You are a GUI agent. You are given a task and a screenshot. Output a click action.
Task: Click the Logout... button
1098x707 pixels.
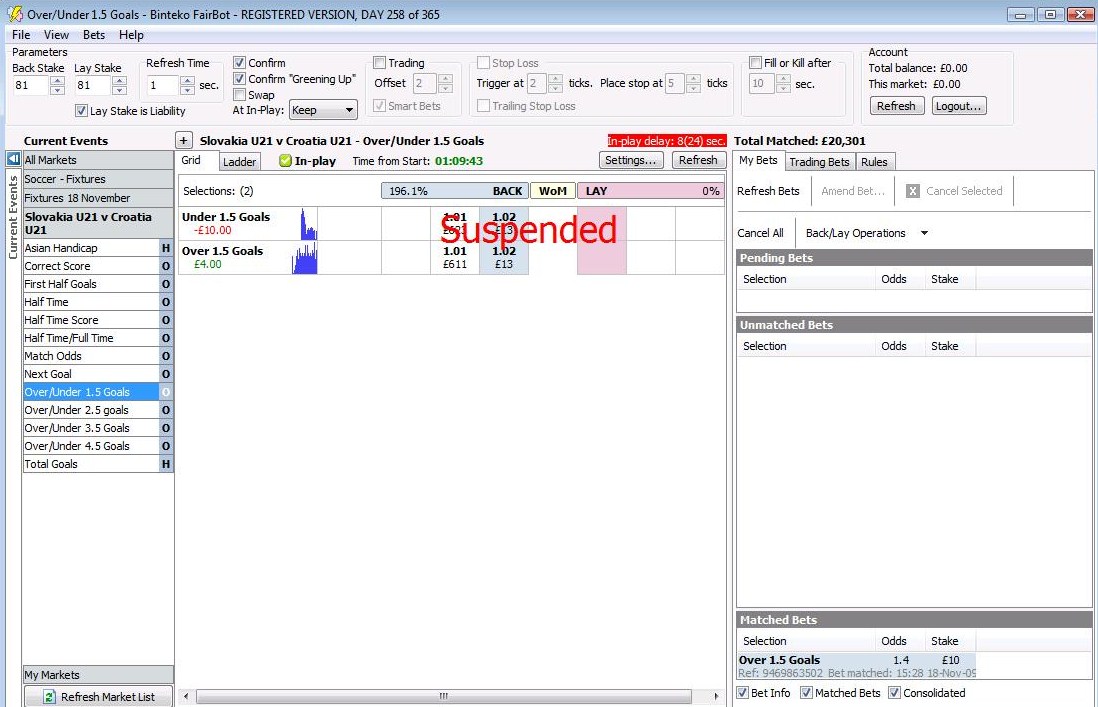coord(959,106)
